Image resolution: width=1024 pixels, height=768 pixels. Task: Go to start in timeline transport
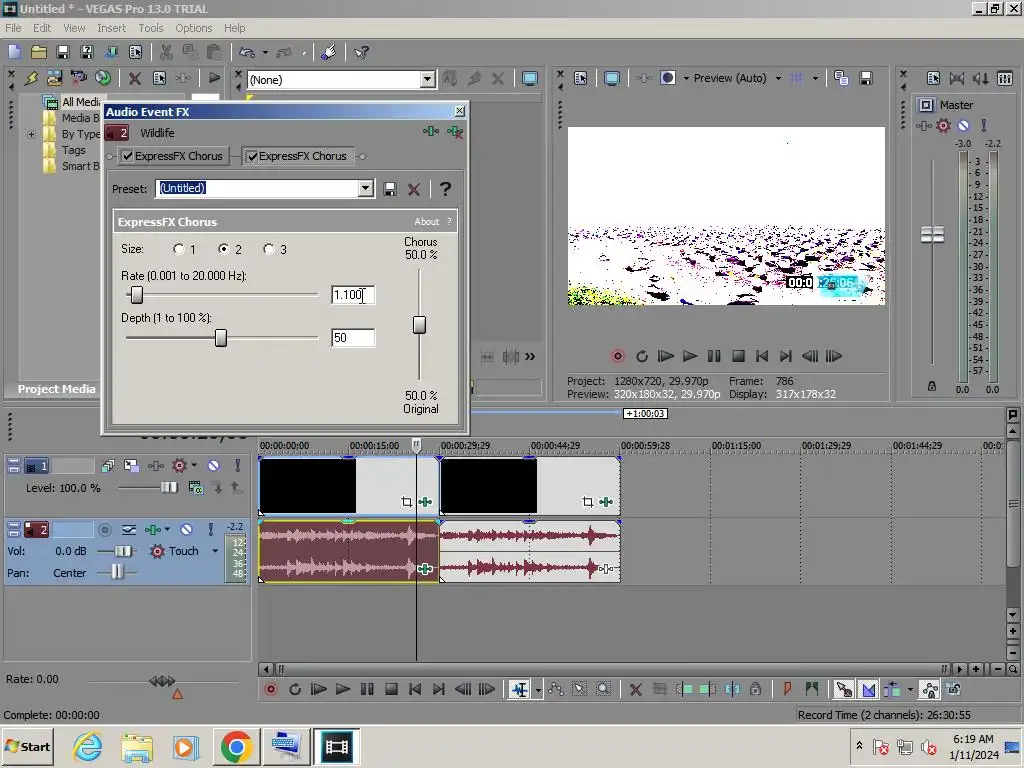point(415,689)
